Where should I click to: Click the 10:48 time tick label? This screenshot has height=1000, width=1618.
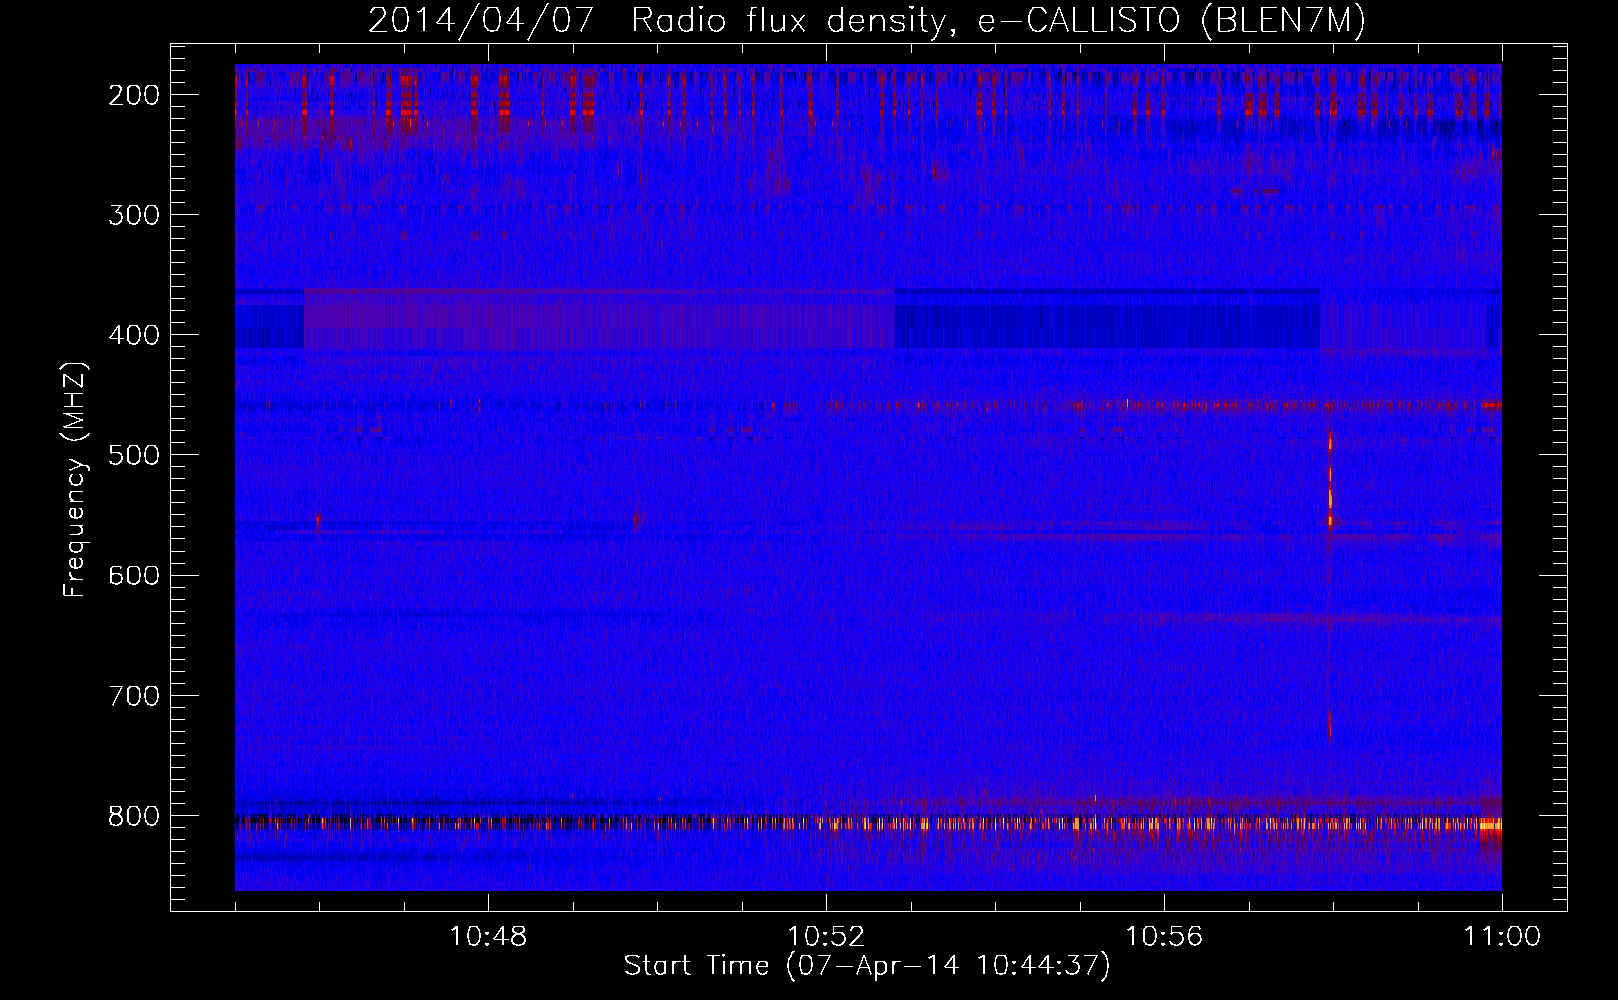coord(488,937)
